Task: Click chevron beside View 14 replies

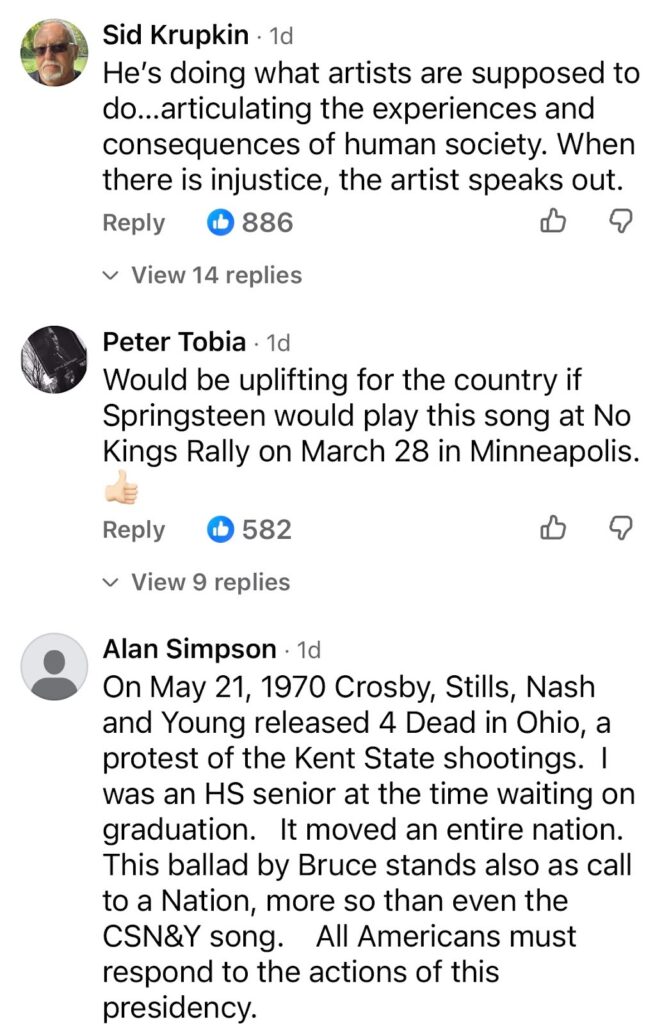Action: [x=112, y=275]
